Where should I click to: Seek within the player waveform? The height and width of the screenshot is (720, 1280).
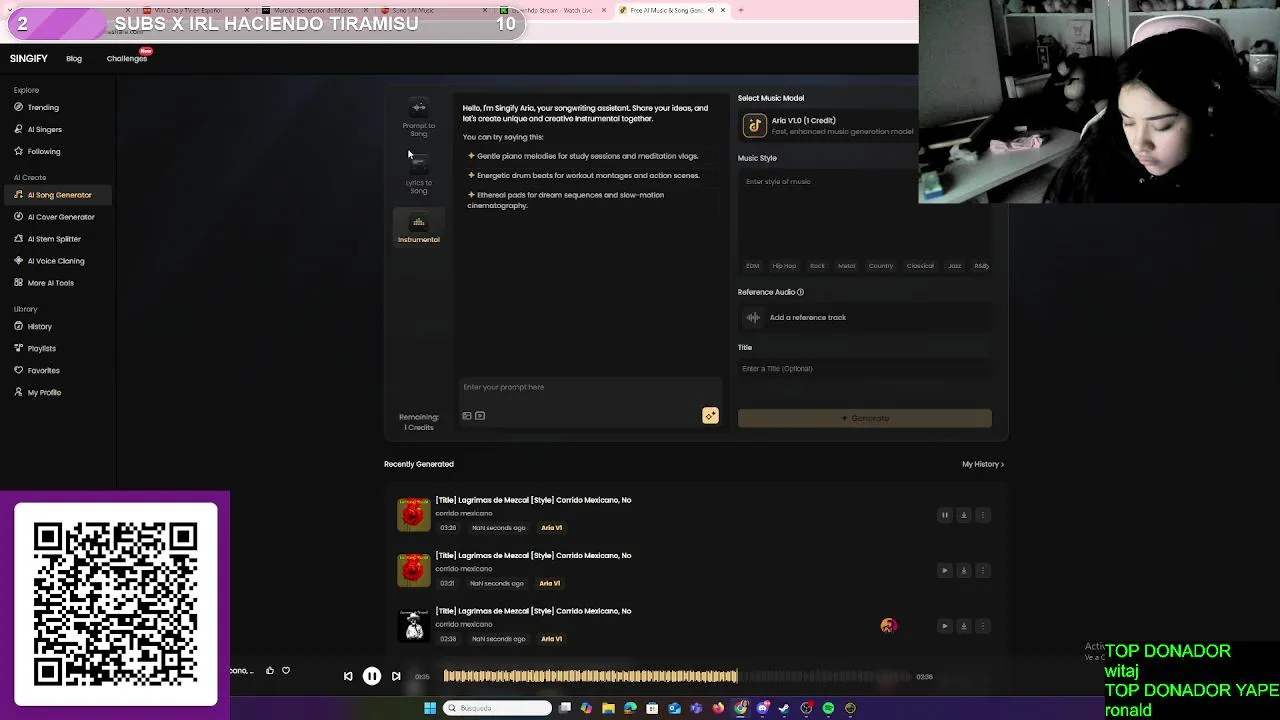click(677, 677)
